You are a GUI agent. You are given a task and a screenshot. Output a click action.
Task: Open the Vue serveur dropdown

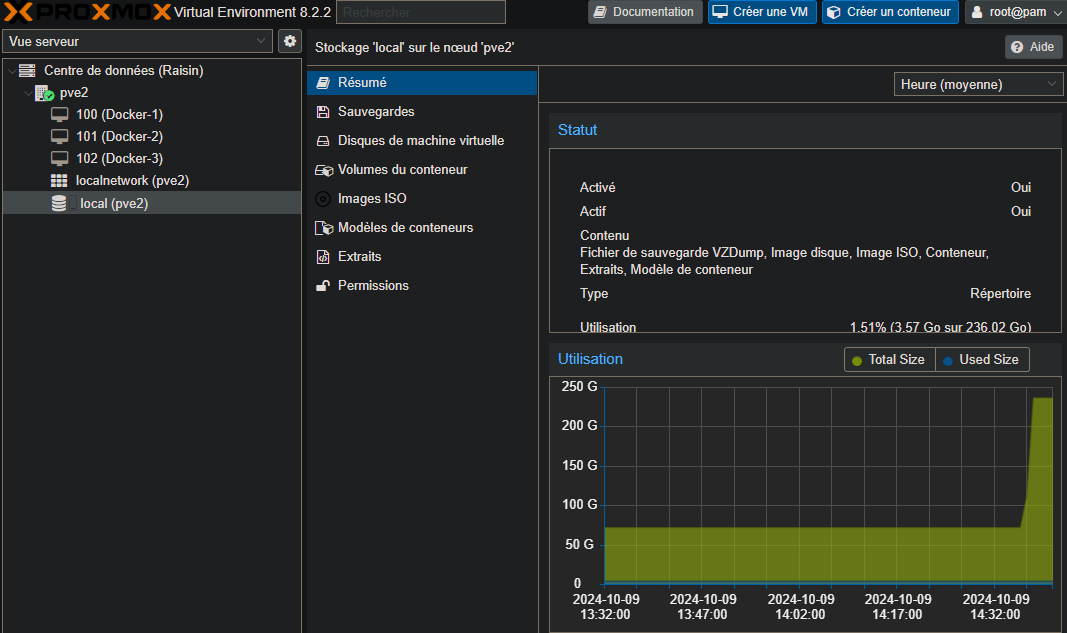click(137, 41)
